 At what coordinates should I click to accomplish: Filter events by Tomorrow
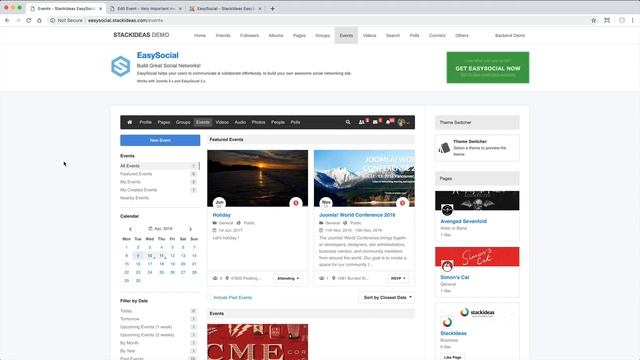pyautogui.click(x=130, y=319)
